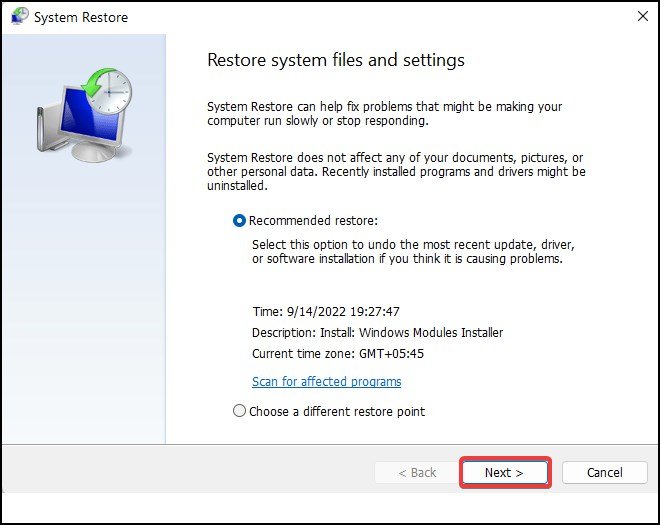
Task: Click the Next button
Action: pyautogui.click(x=505, y=472)
